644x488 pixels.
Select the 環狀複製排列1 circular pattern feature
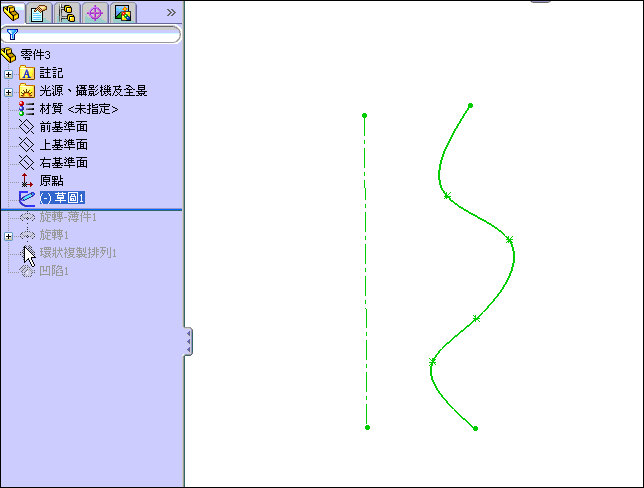tap(78, 253)
